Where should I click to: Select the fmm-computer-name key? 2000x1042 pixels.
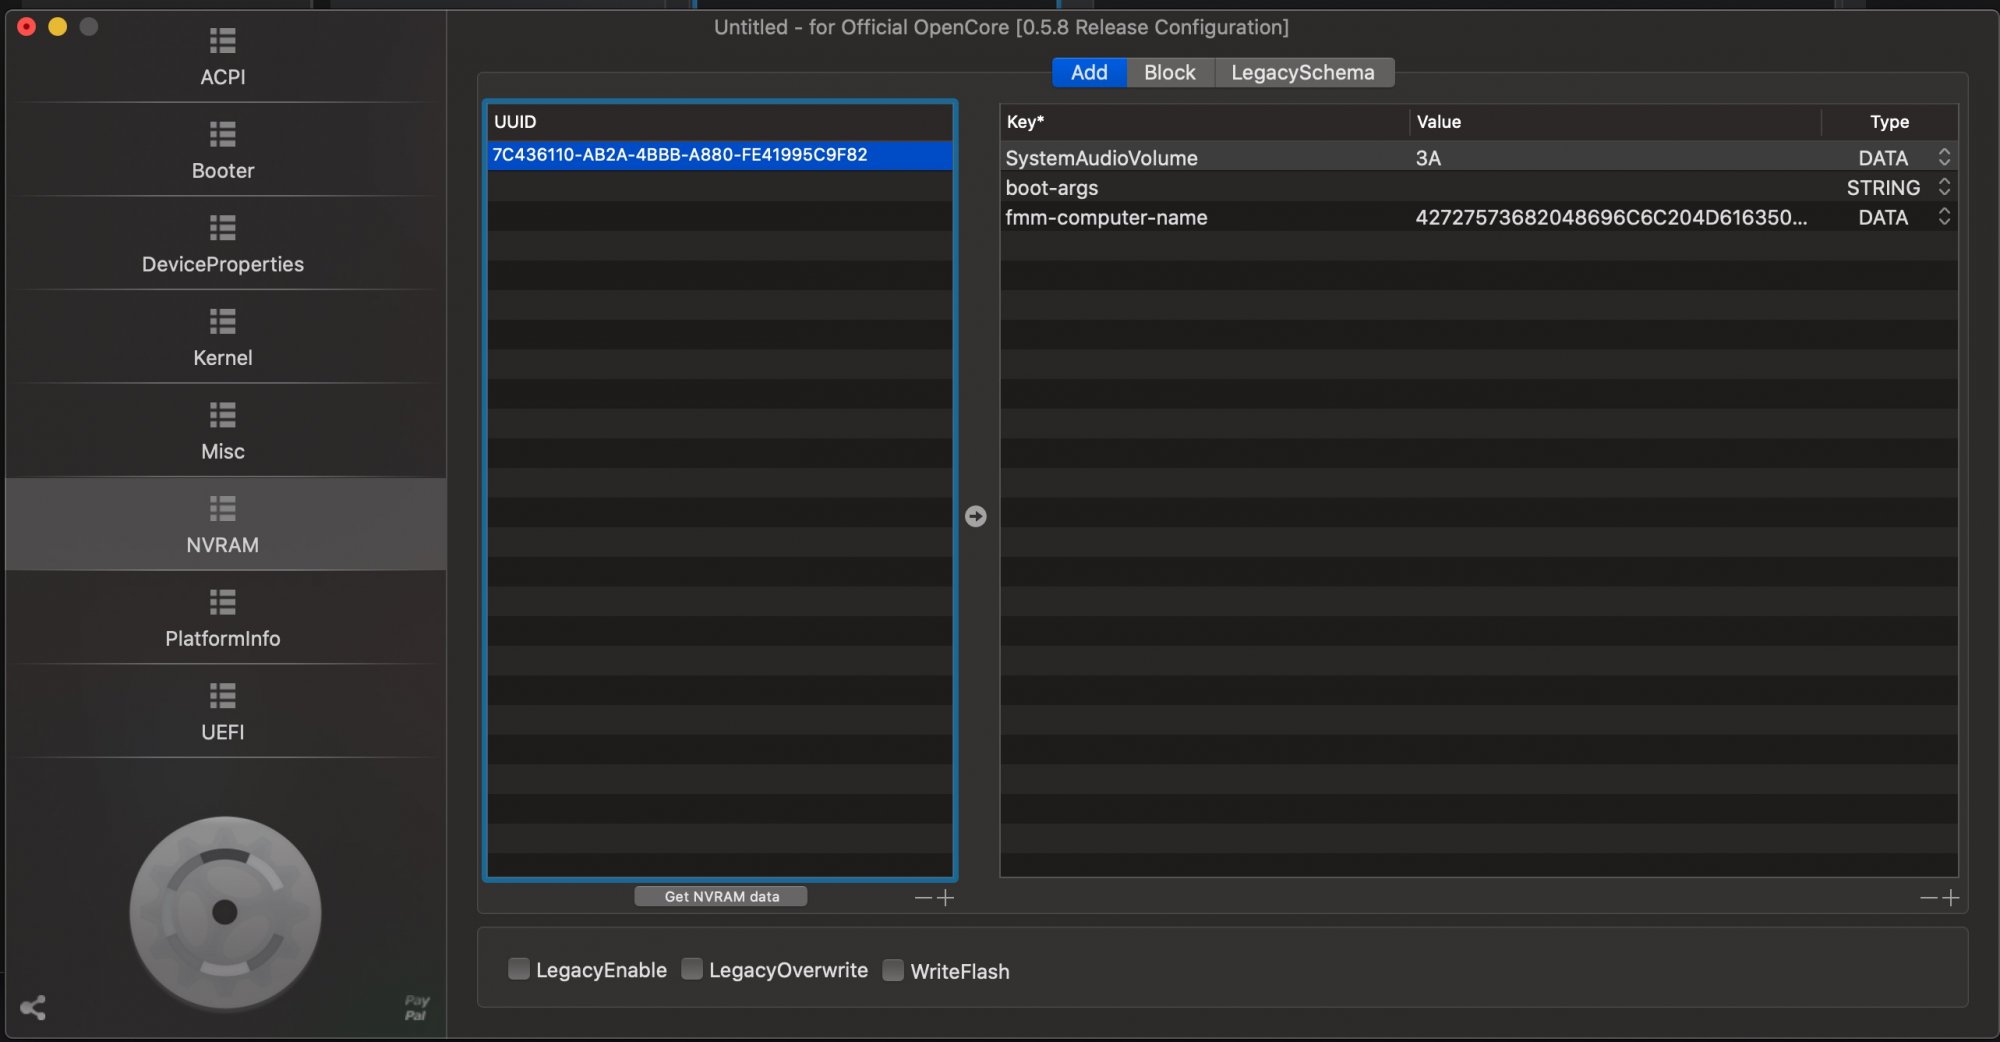[x=1106, y=218]
